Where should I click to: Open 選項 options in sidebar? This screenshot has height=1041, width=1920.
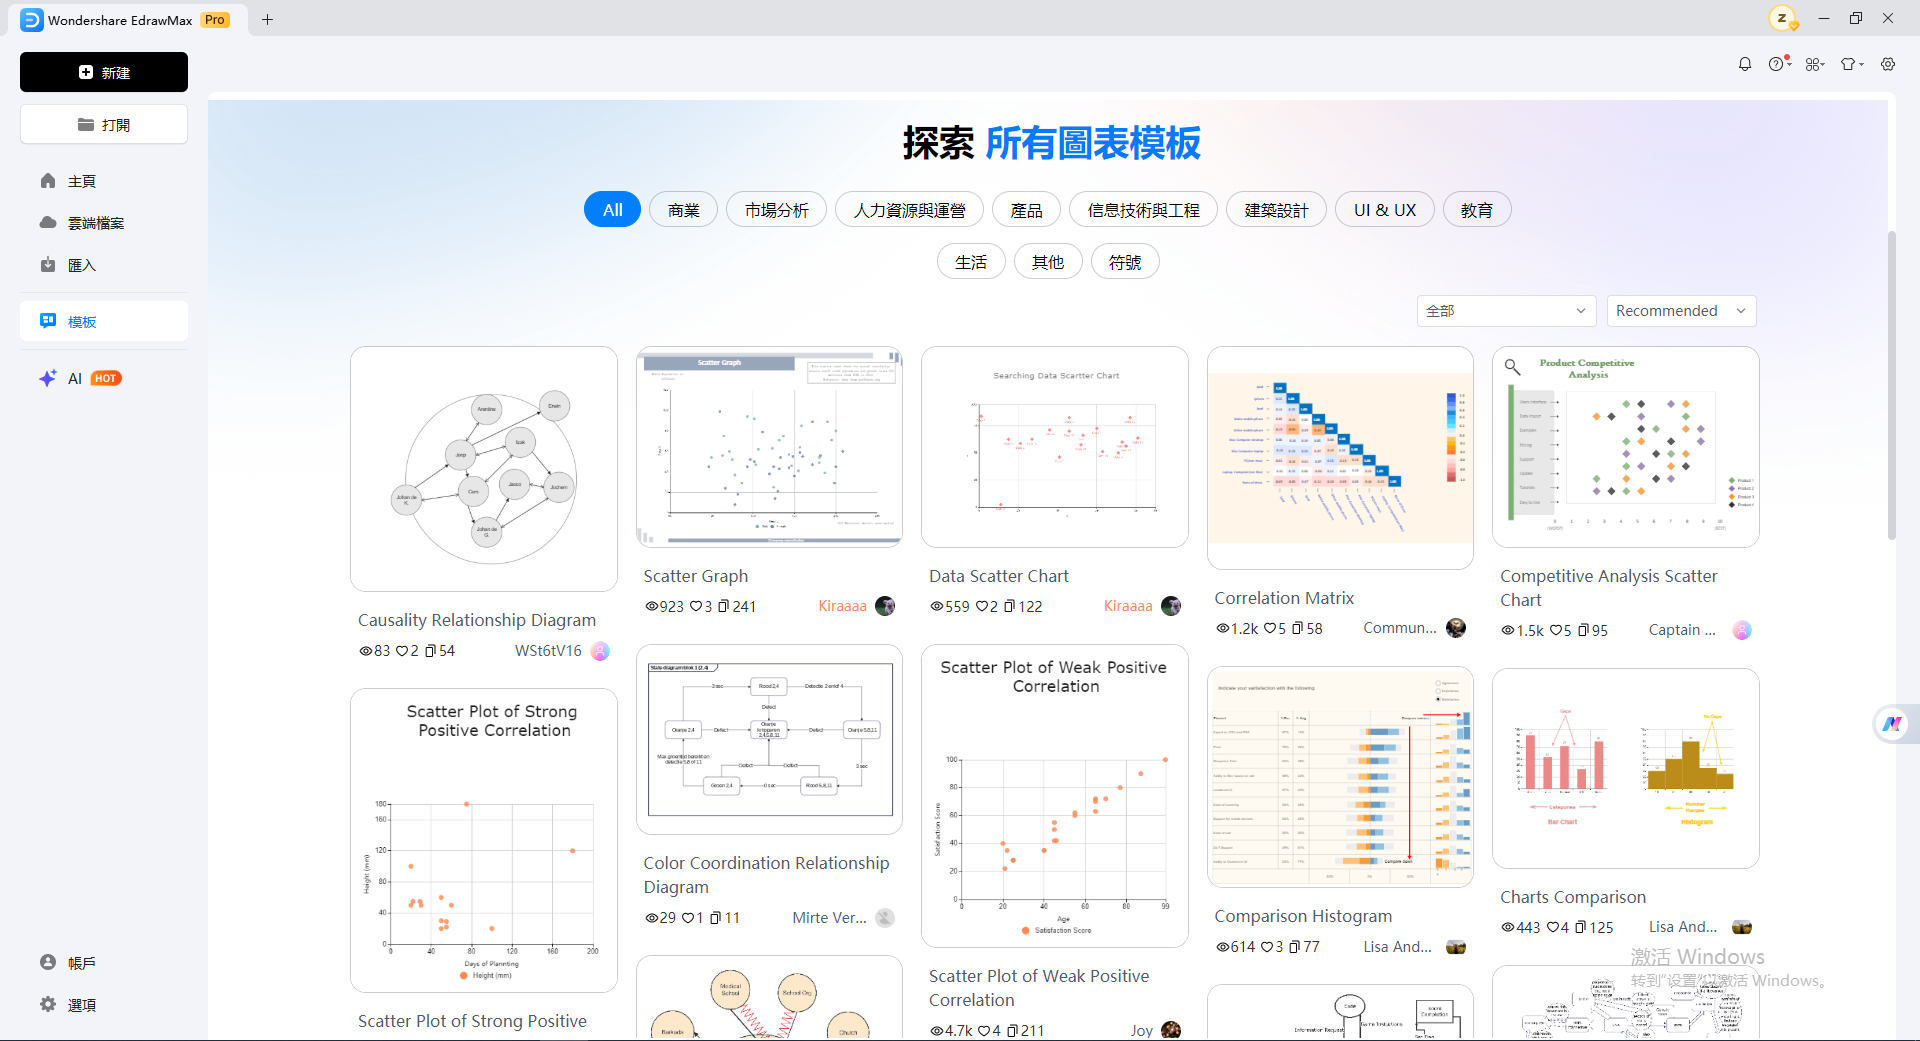click(x=104, y=1004)
